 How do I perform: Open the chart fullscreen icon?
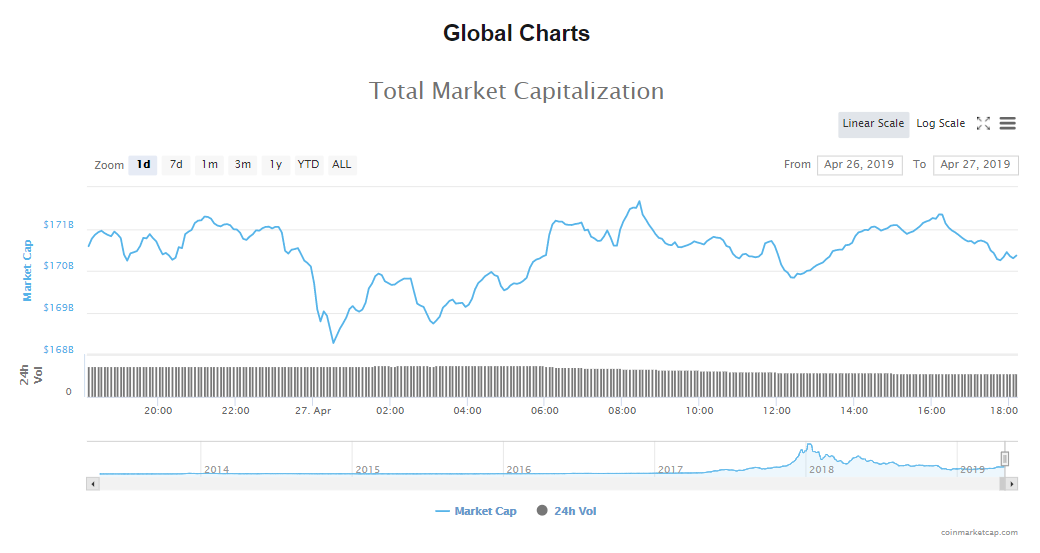pos(983,123)
